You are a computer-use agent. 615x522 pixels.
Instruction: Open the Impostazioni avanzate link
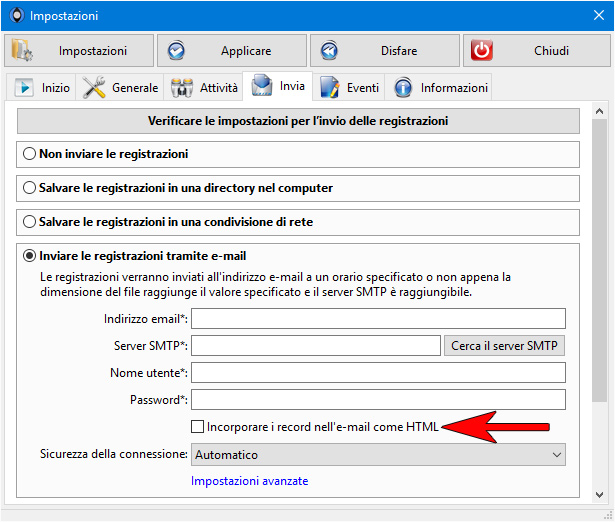249,481
